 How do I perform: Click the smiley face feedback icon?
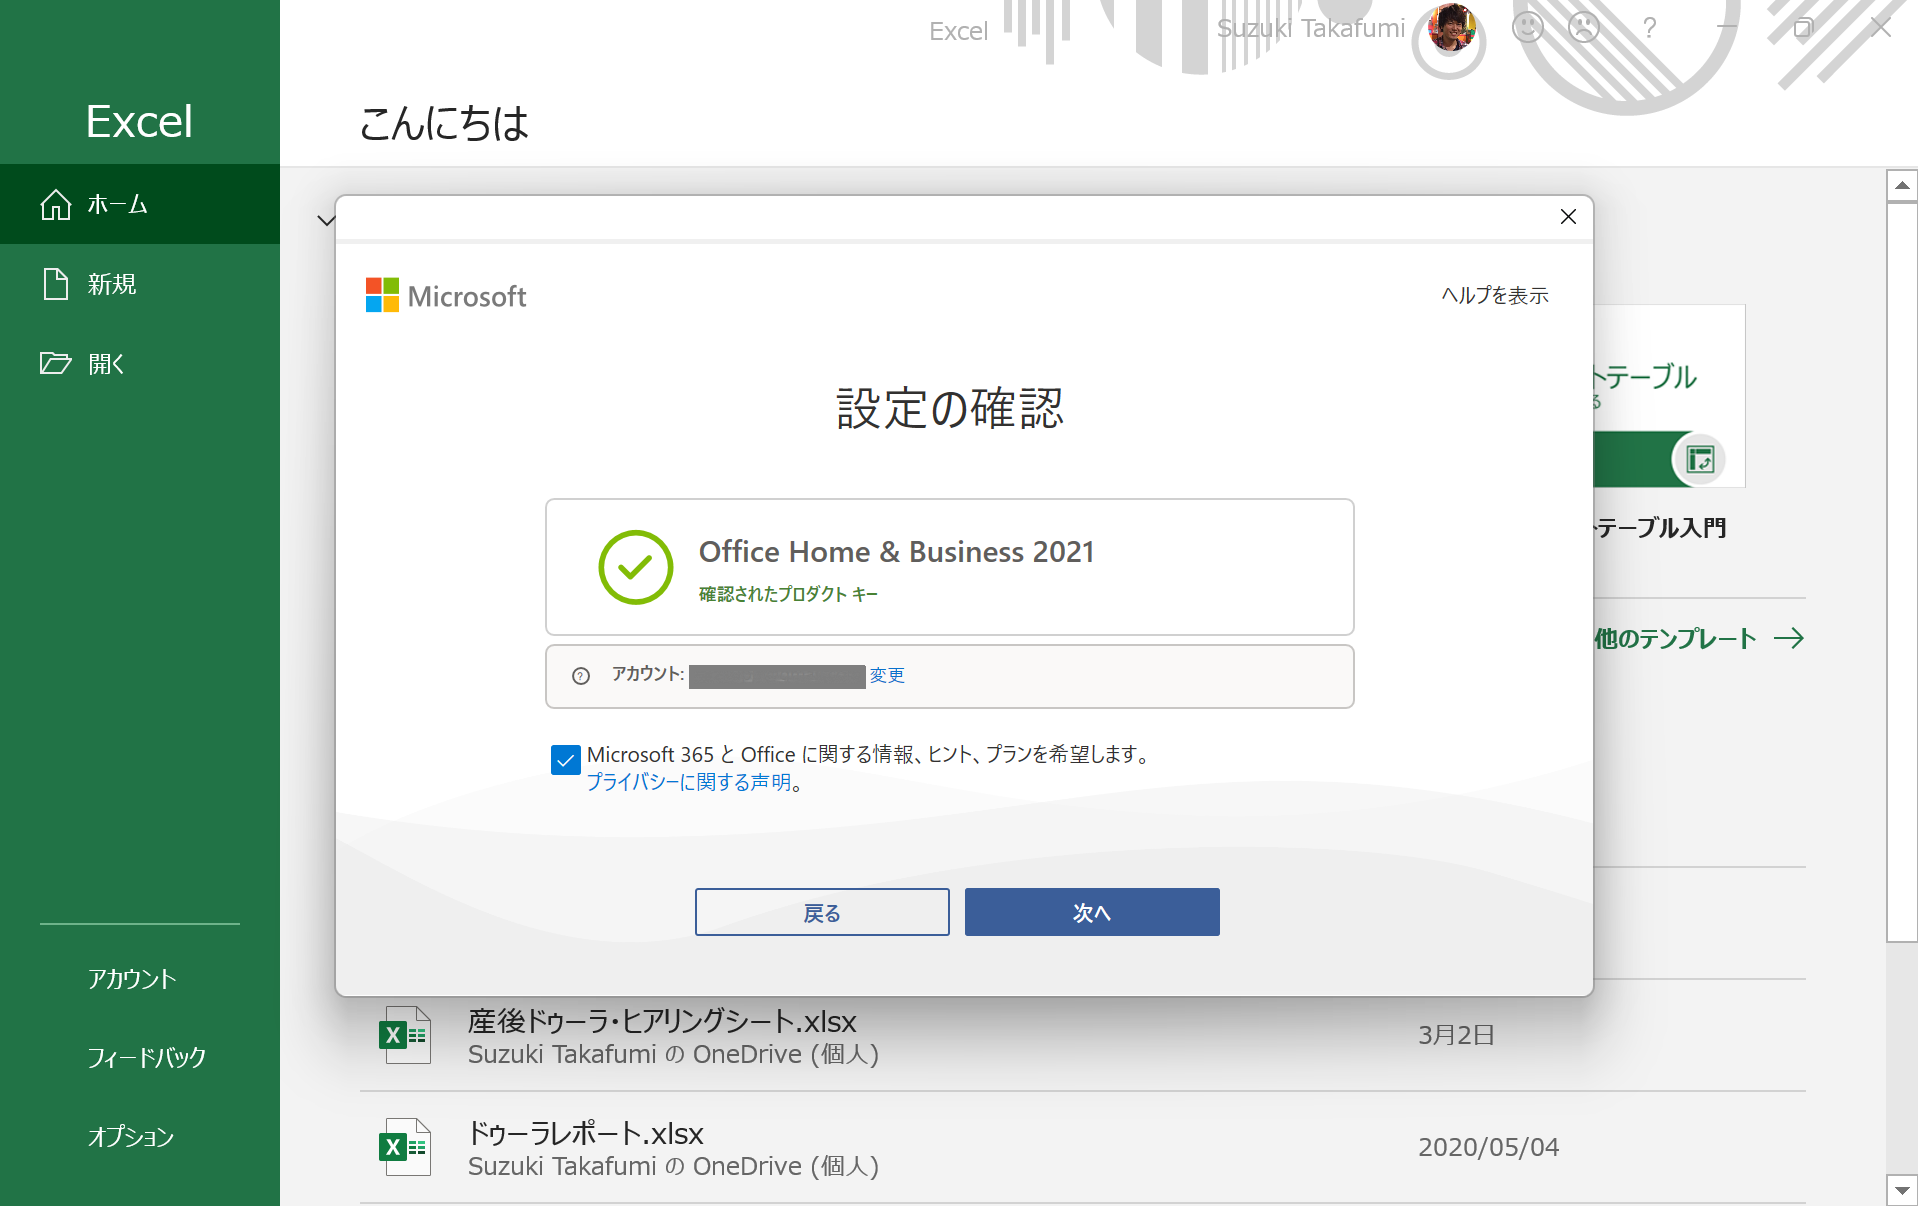1527,27
